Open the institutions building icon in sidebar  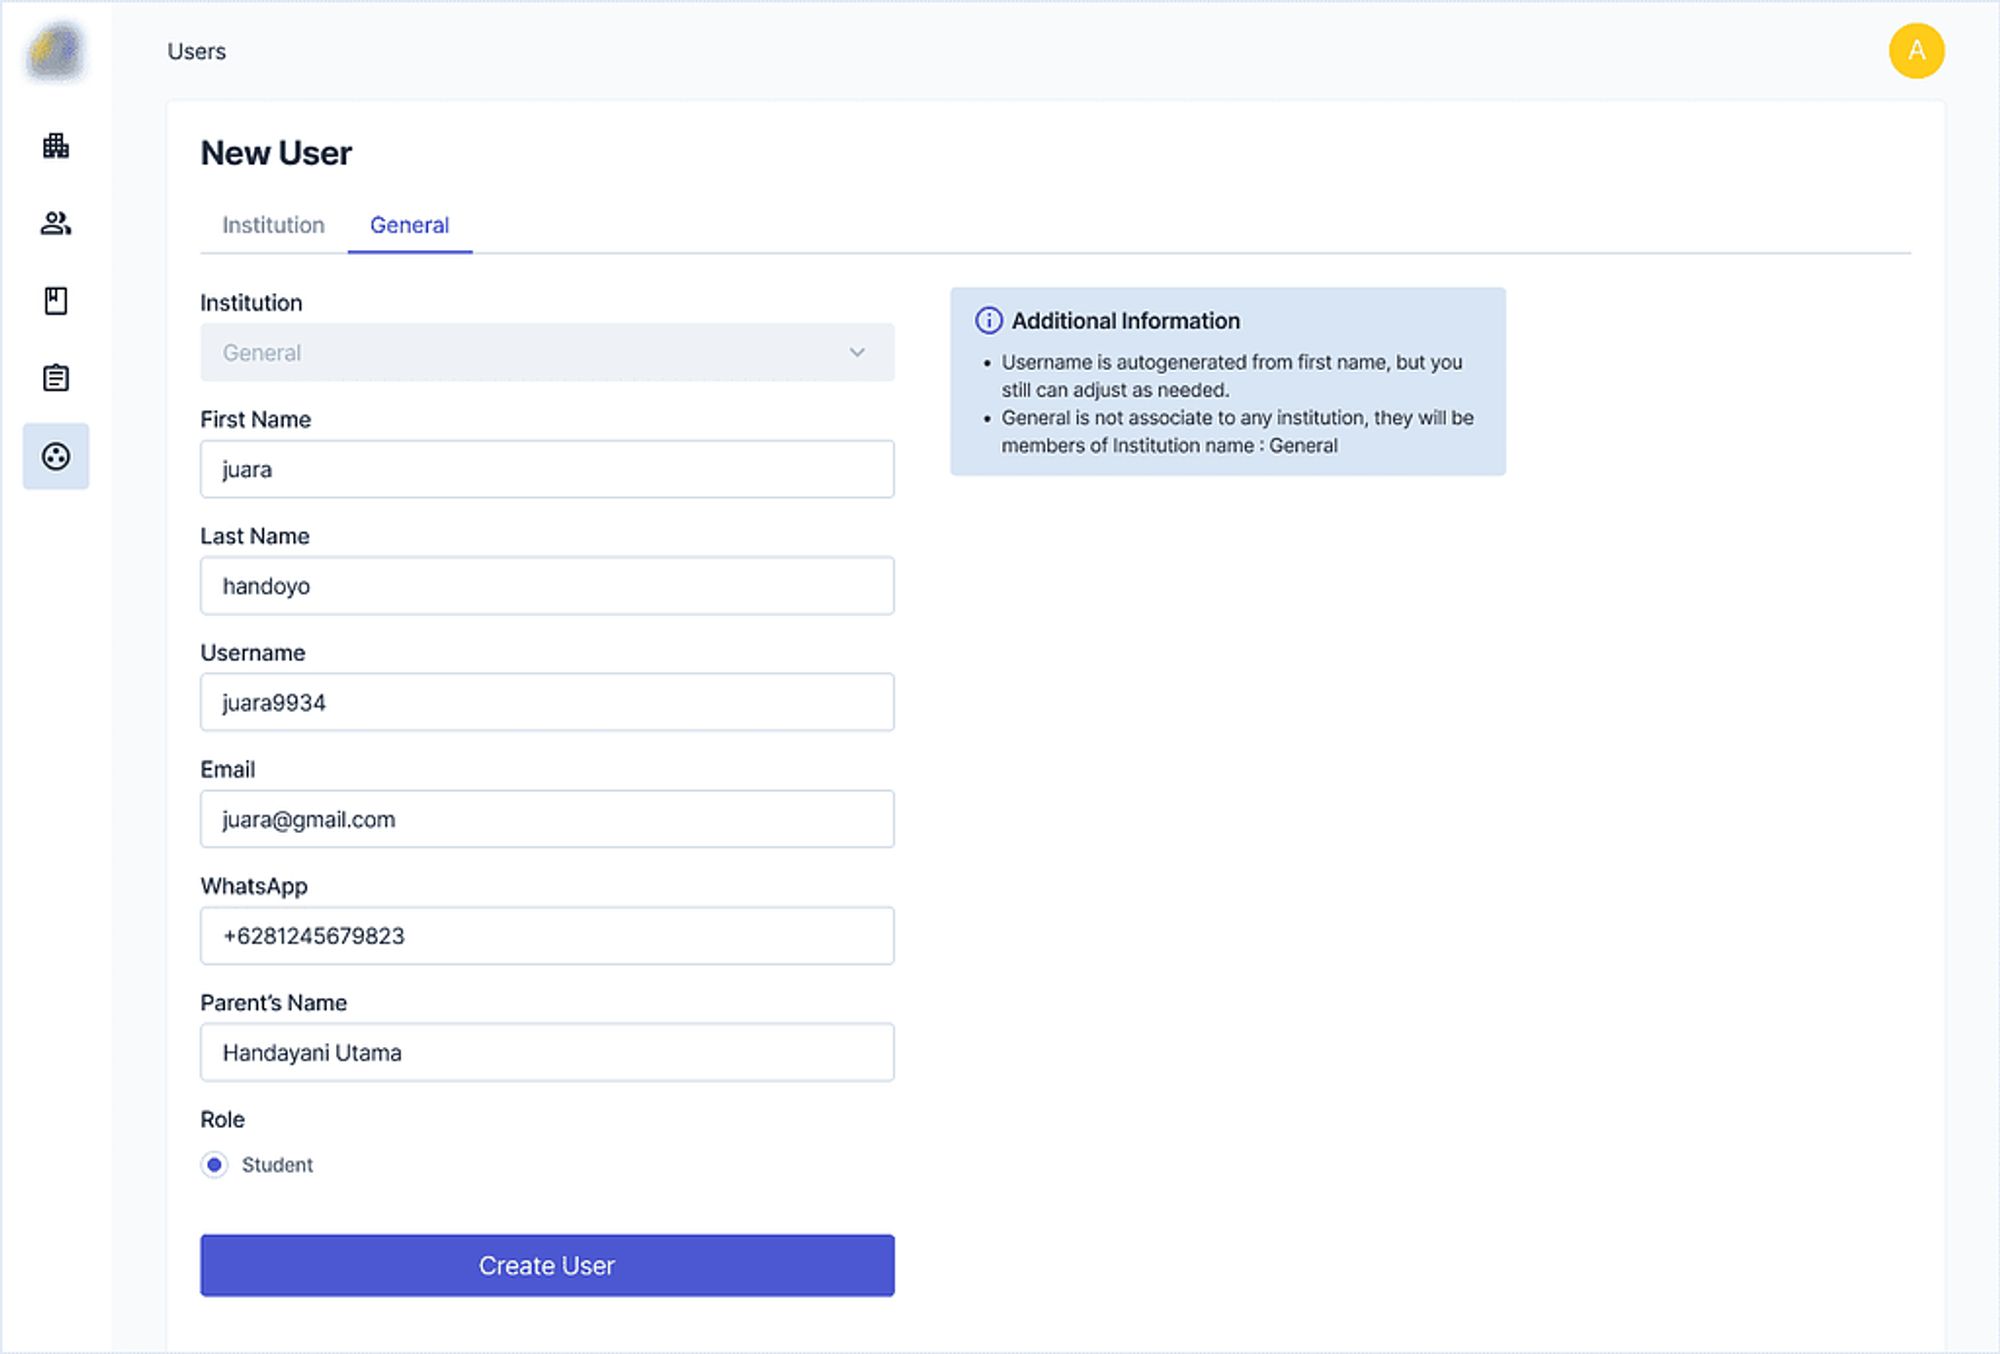pyautogui.click(x=56, y=146)
